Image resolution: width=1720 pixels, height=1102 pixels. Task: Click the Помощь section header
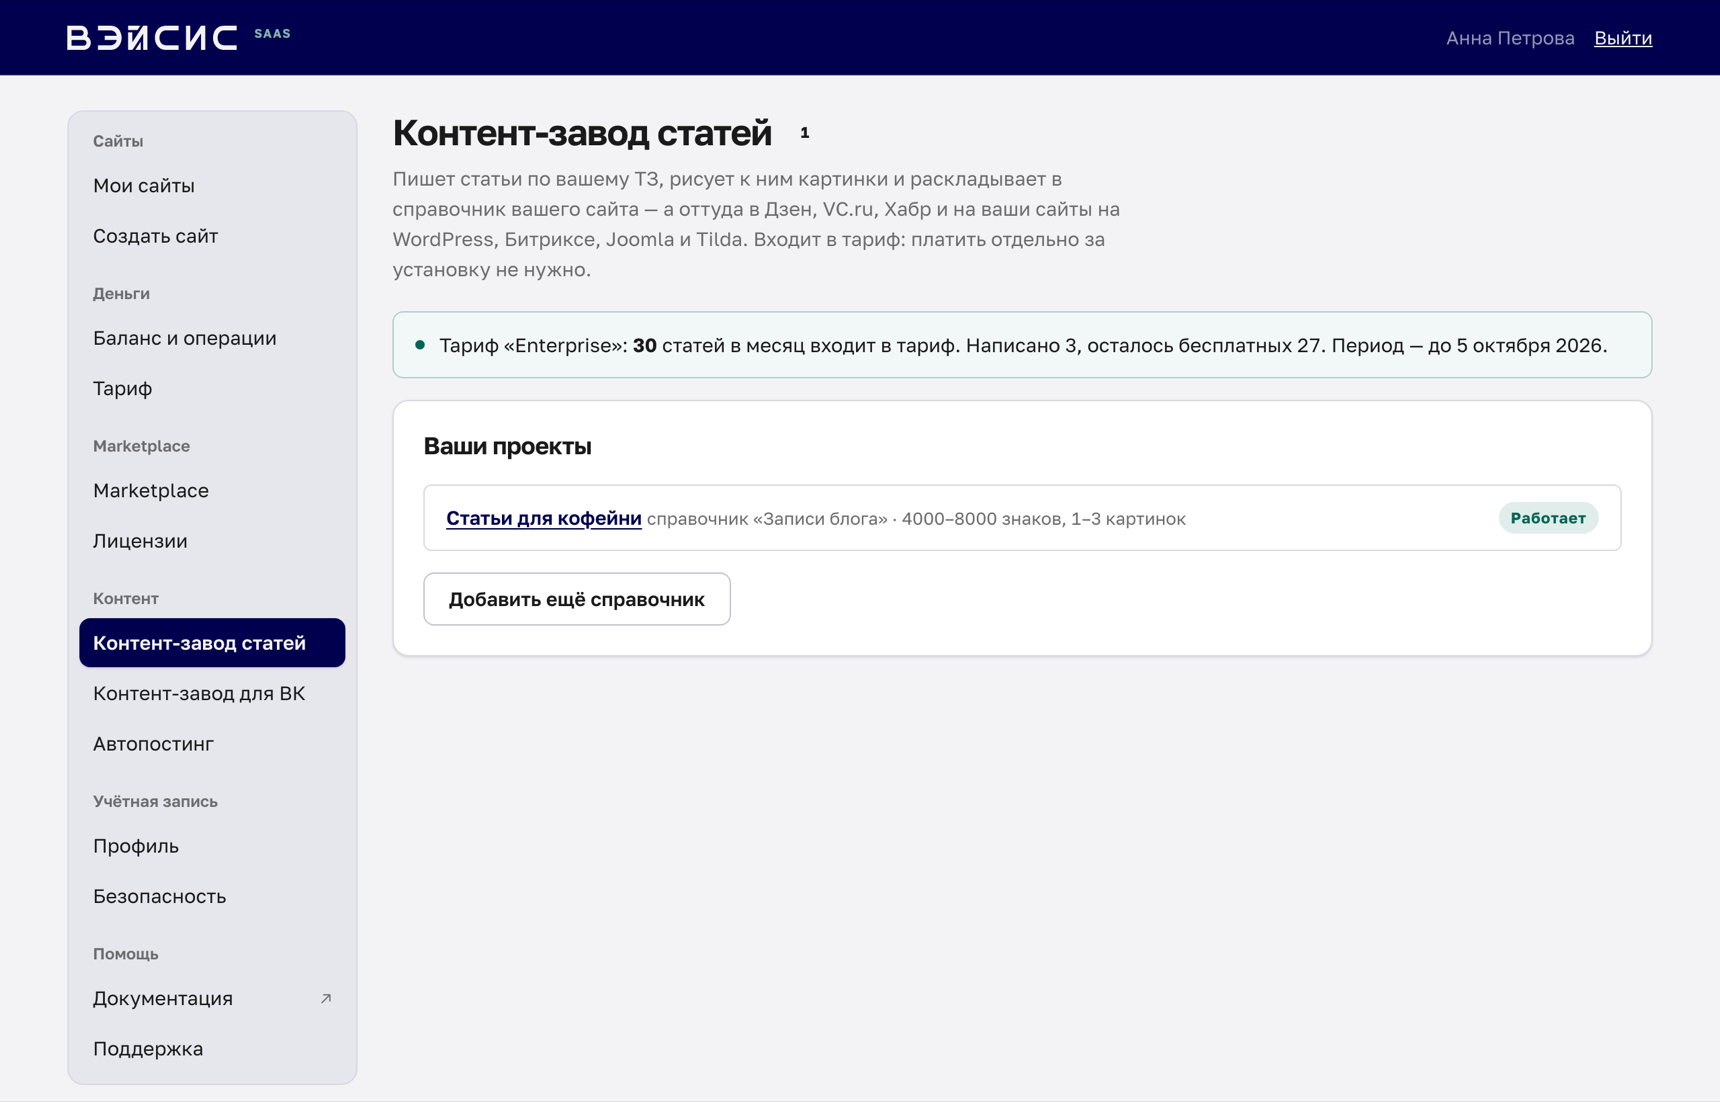[126, 954]
